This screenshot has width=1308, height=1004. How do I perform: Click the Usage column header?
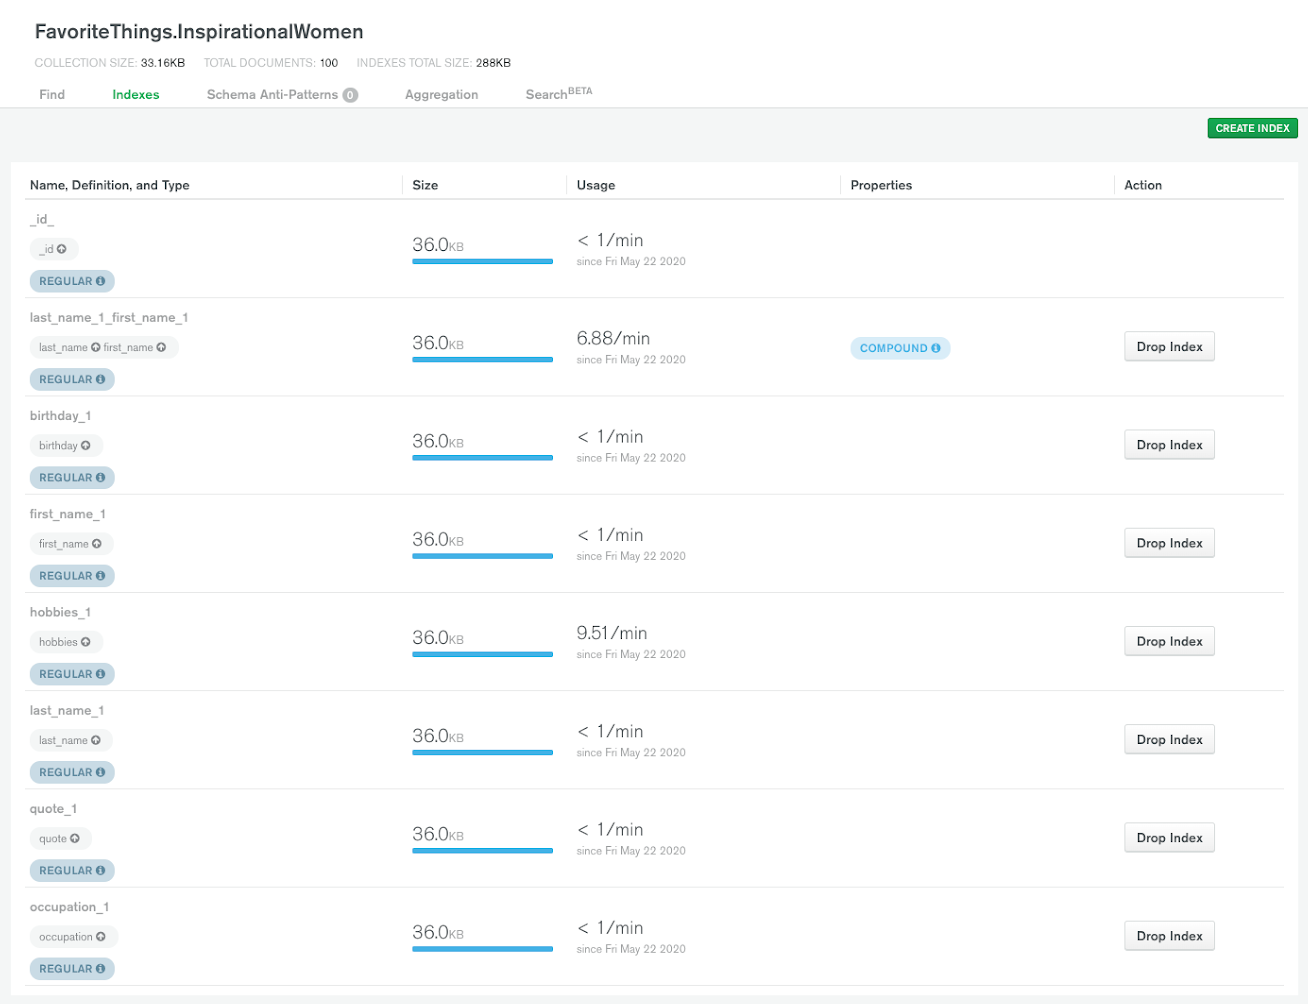point(596,185)
